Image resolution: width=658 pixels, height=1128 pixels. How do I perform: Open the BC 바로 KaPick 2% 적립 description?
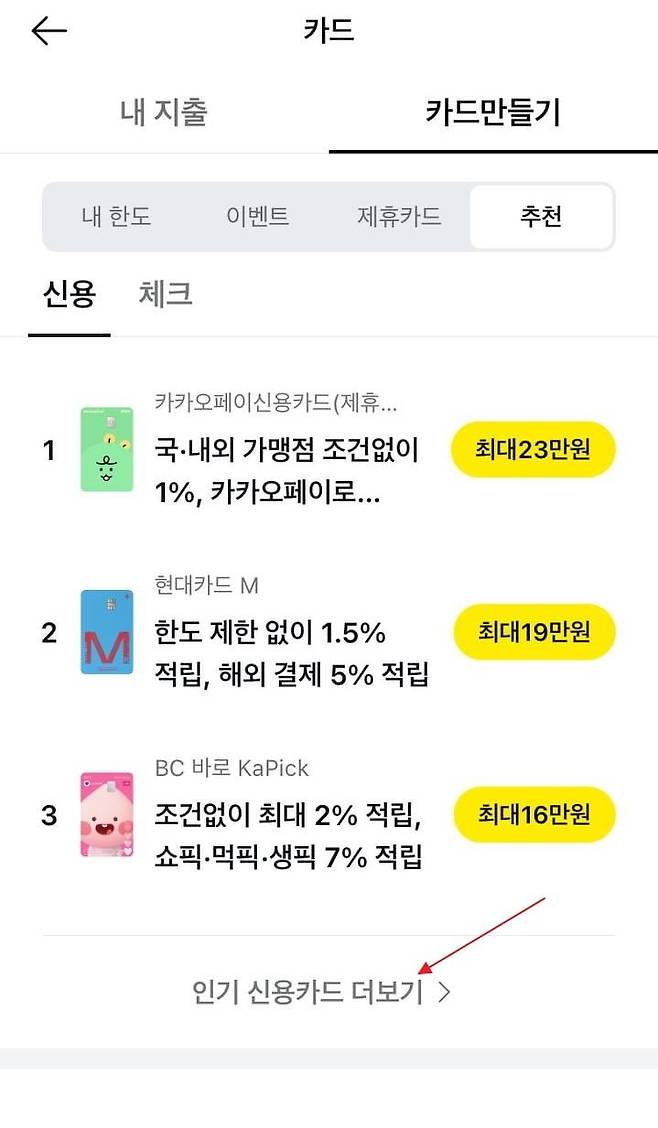click(x=290, y=836)
